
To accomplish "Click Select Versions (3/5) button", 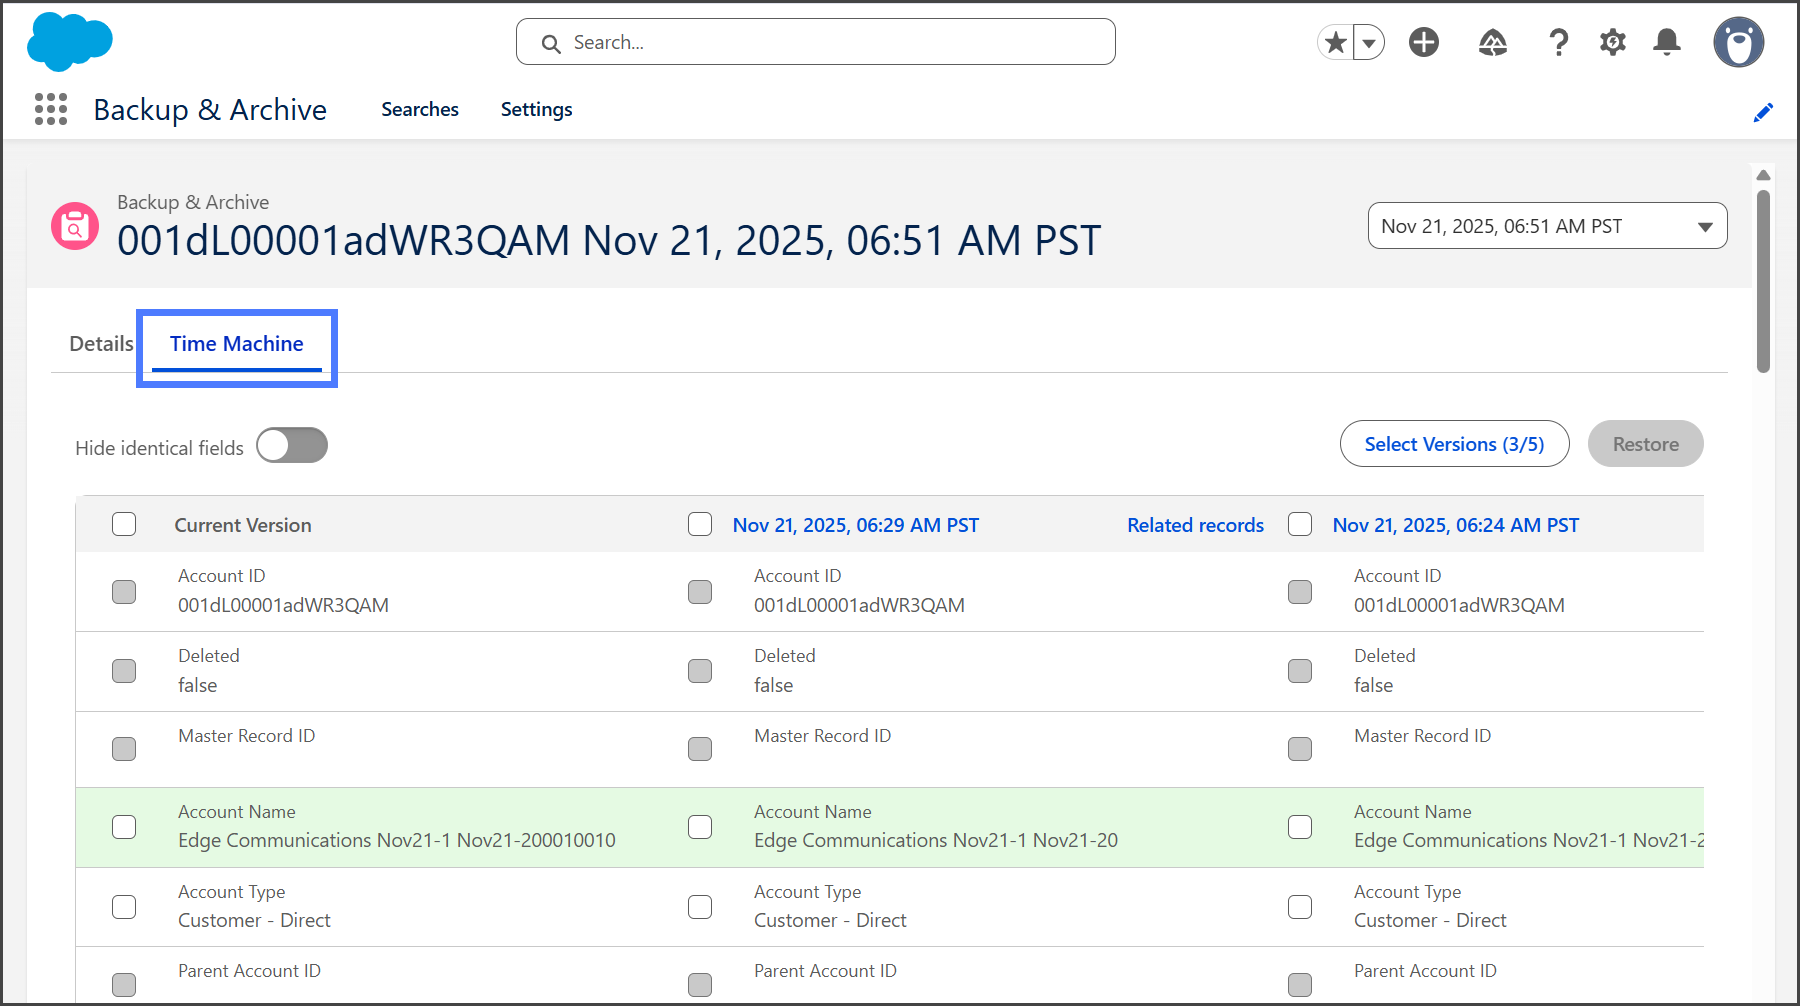I will [1454, 444].
